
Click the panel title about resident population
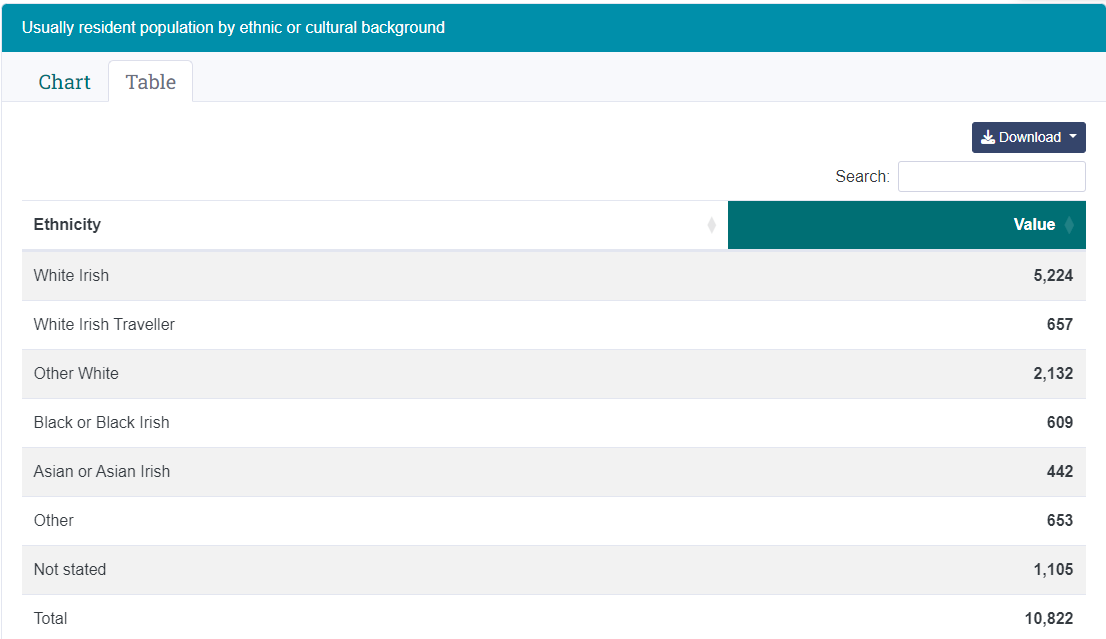pyautogui.click(x=233, y=28)
